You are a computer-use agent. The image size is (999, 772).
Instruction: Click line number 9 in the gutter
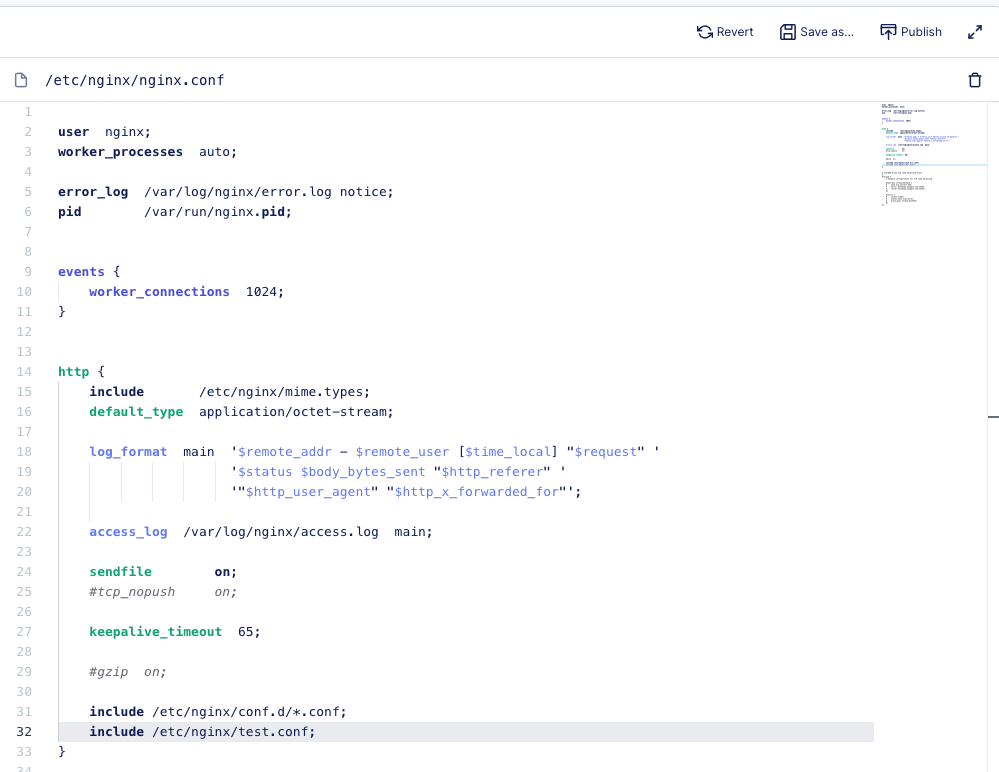28,272
